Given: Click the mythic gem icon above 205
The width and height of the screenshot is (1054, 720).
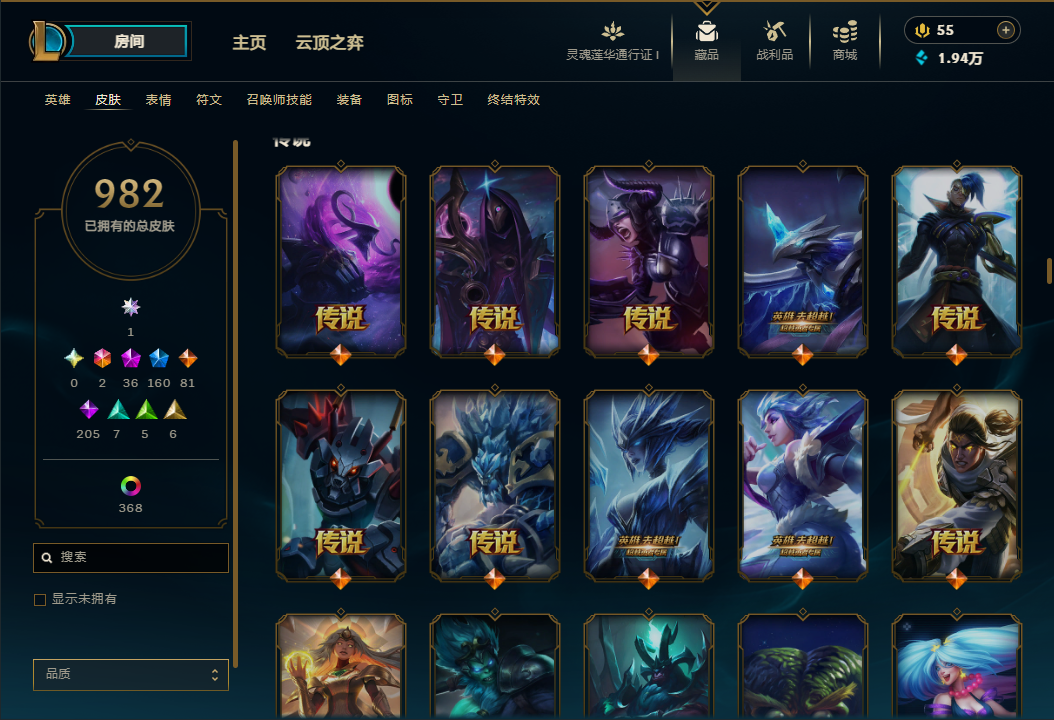Looking at the screenshot, I should point(89,409).
